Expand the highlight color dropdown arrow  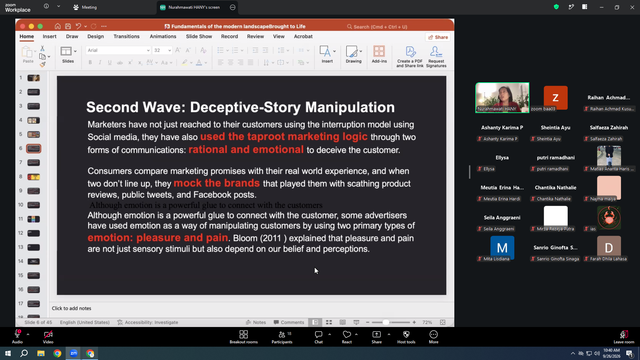pyautogui.click(x=191, y=63)
